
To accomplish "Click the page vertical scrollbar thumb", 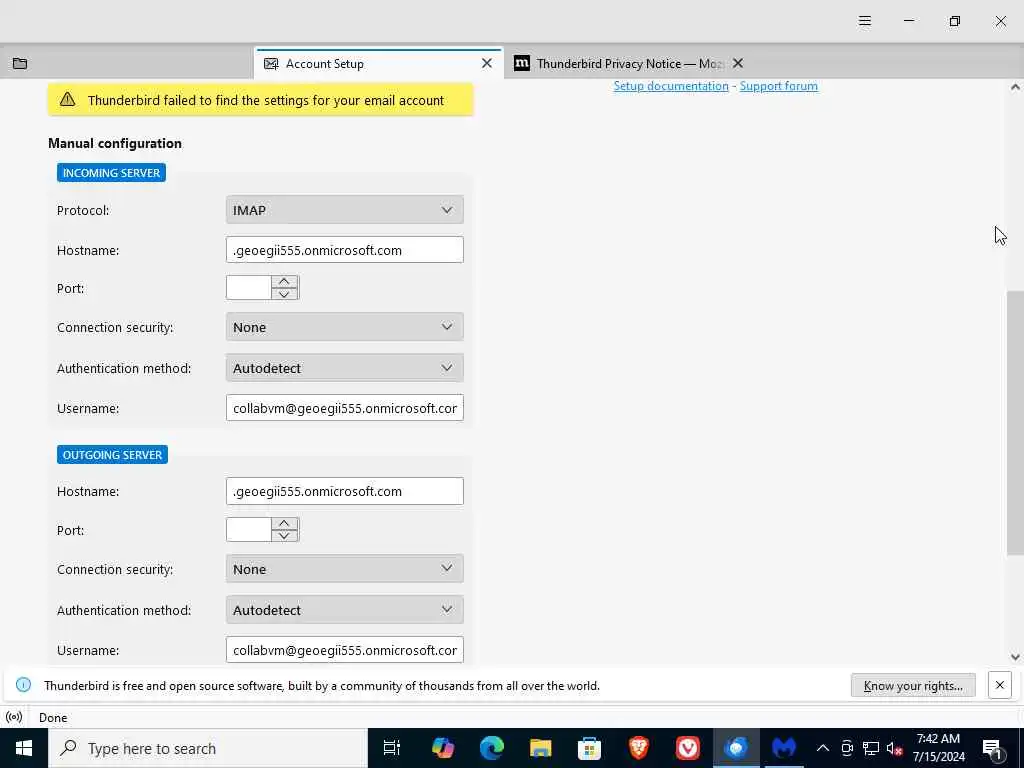I will point(1015,423).
